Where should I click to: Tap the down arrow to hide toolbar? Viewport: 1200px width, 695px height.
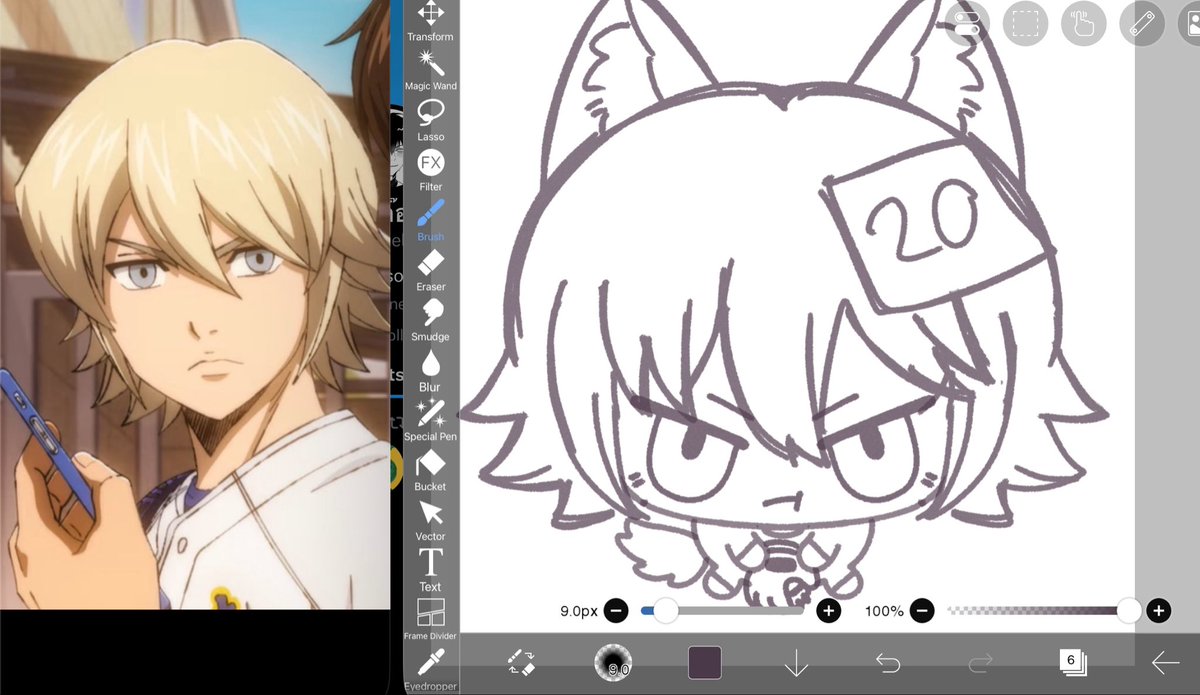point(796,662)
